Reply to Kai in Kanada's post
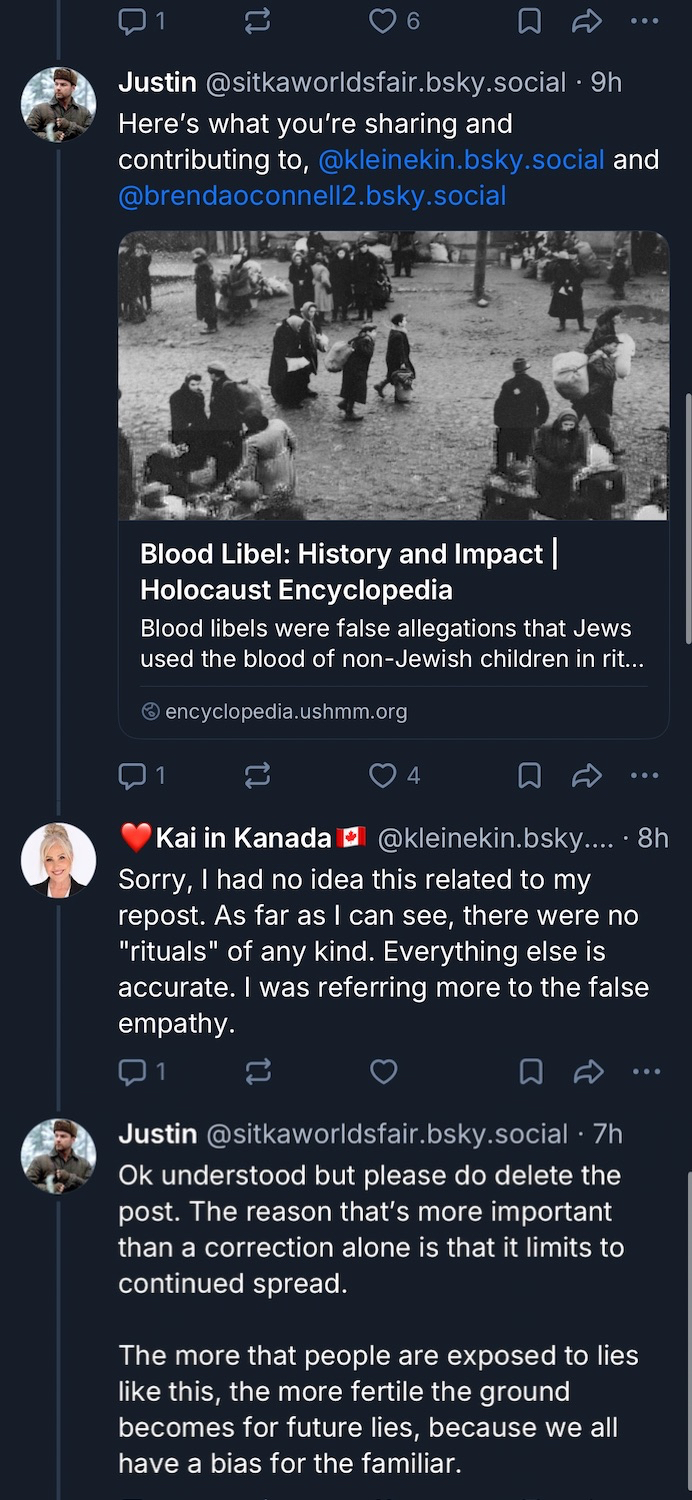 132,1072
